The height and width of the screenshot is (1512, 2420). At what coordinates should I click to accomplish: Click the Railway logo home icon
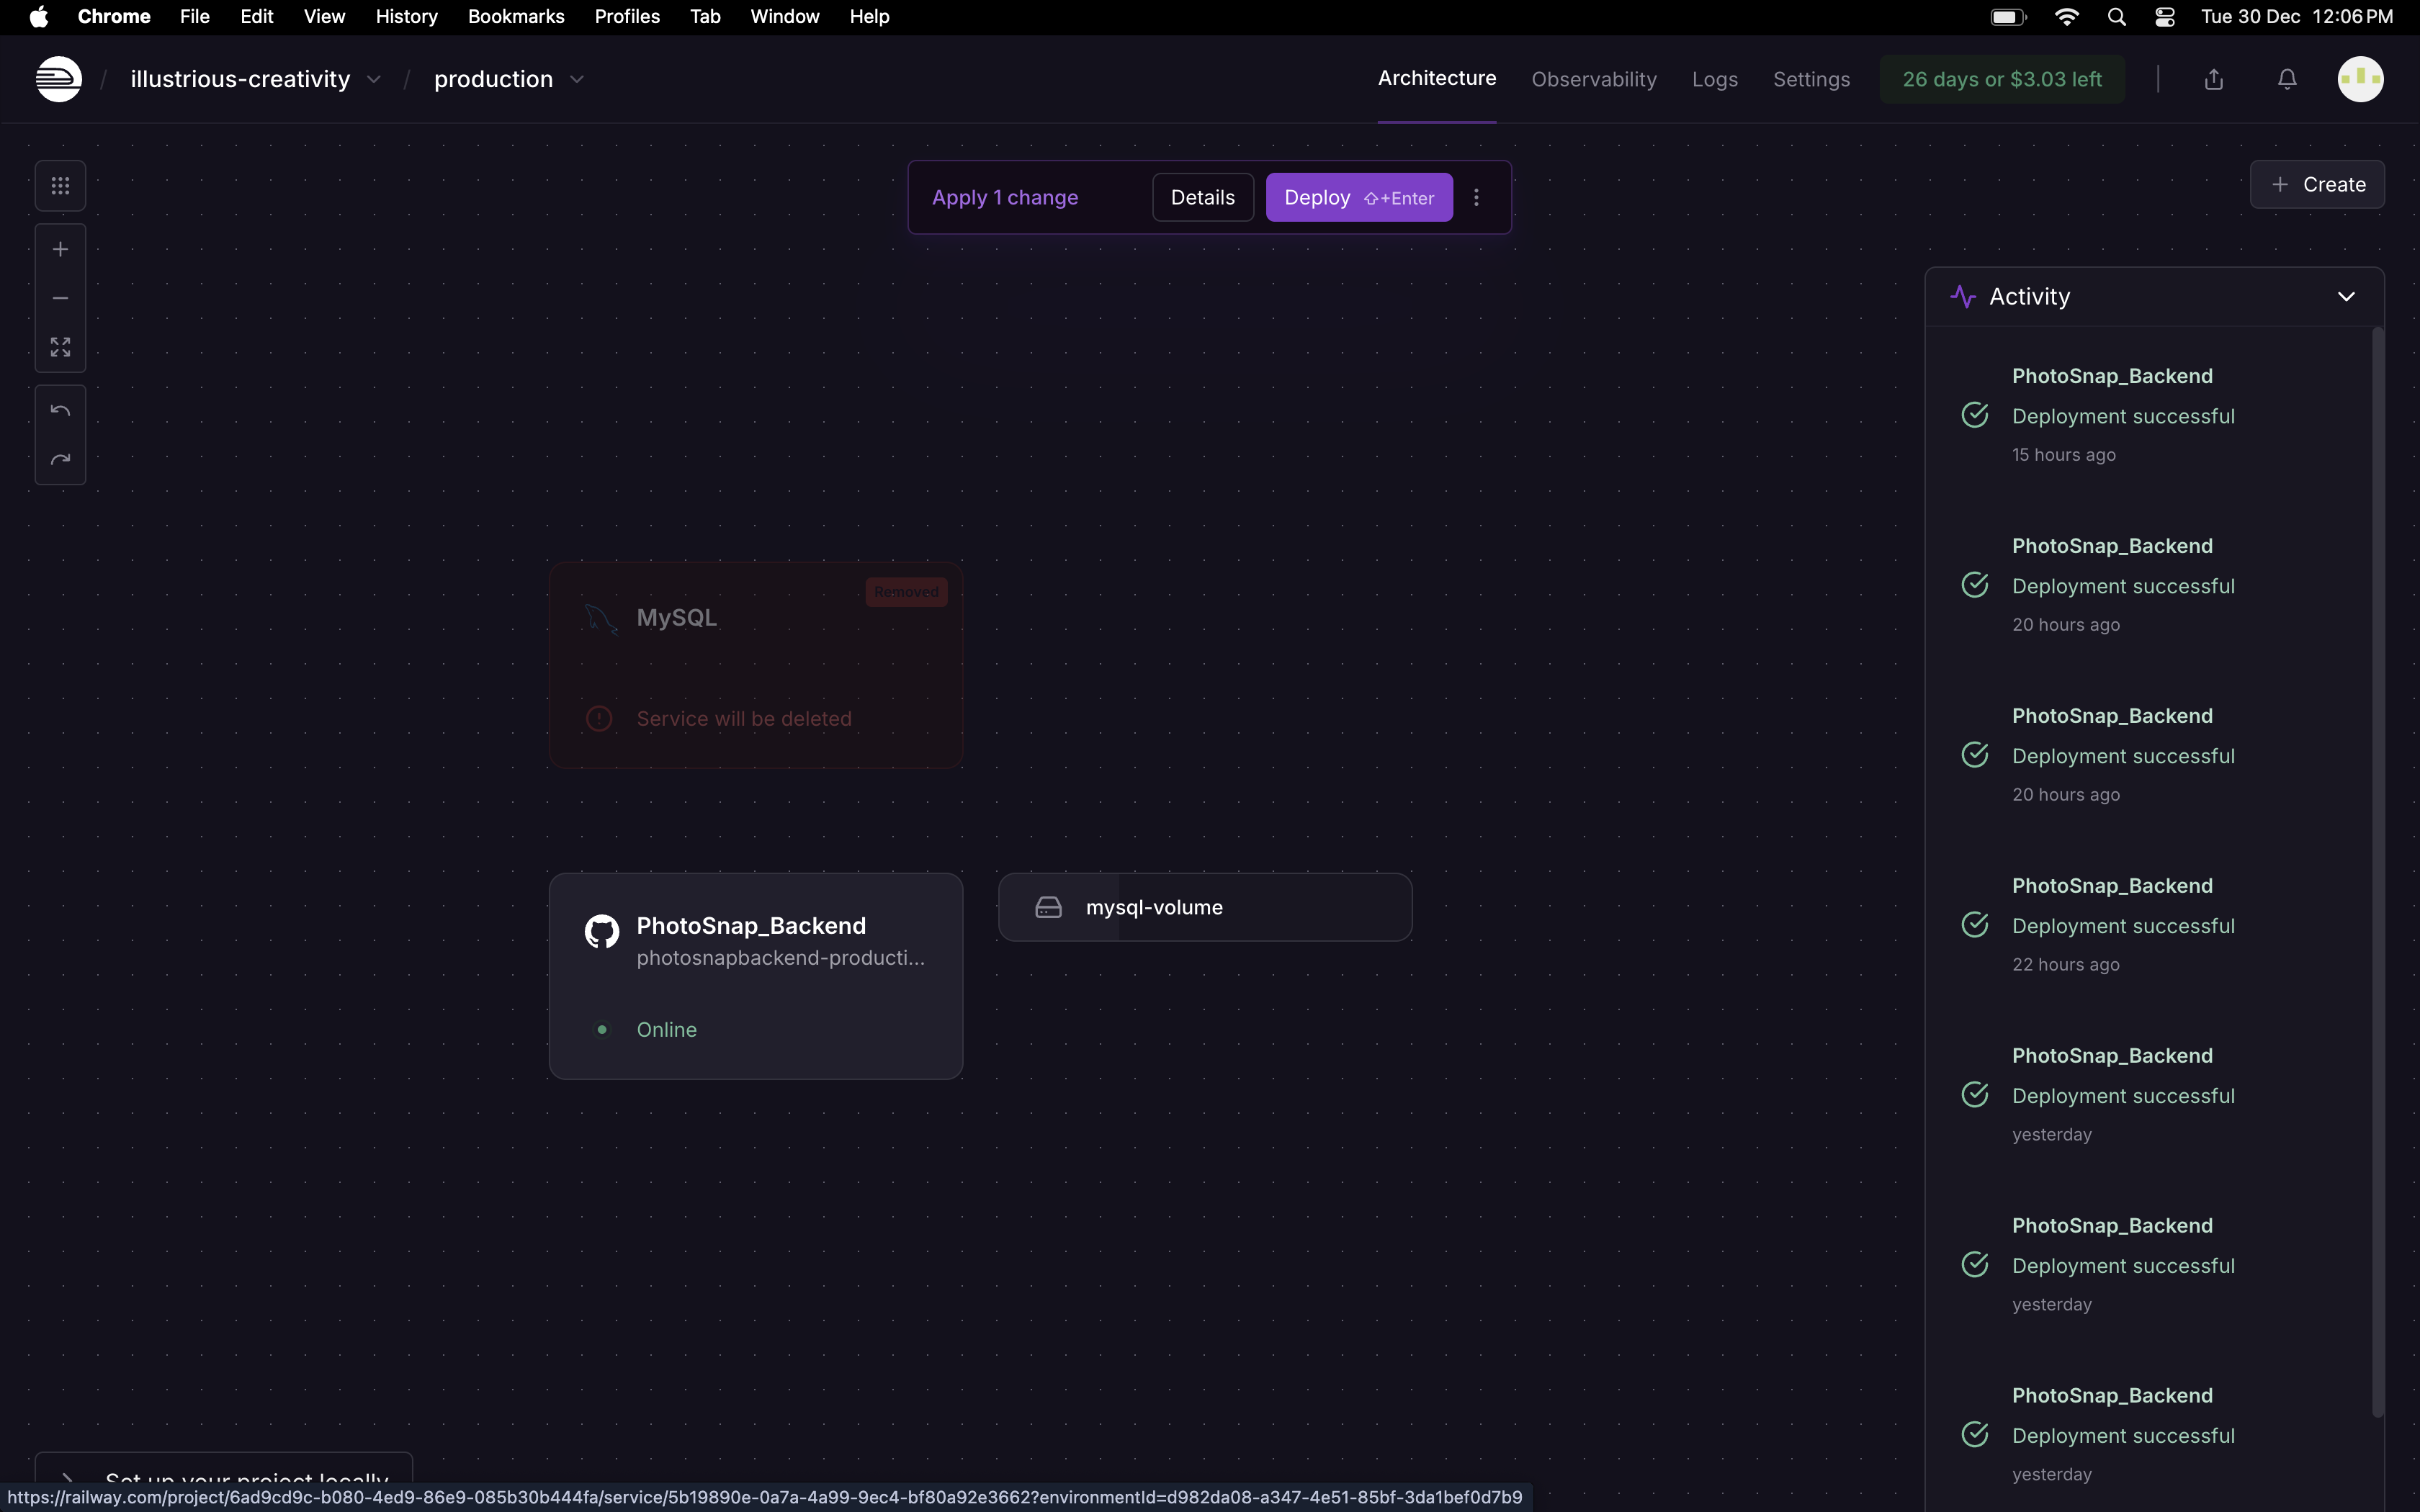[58, 79]
